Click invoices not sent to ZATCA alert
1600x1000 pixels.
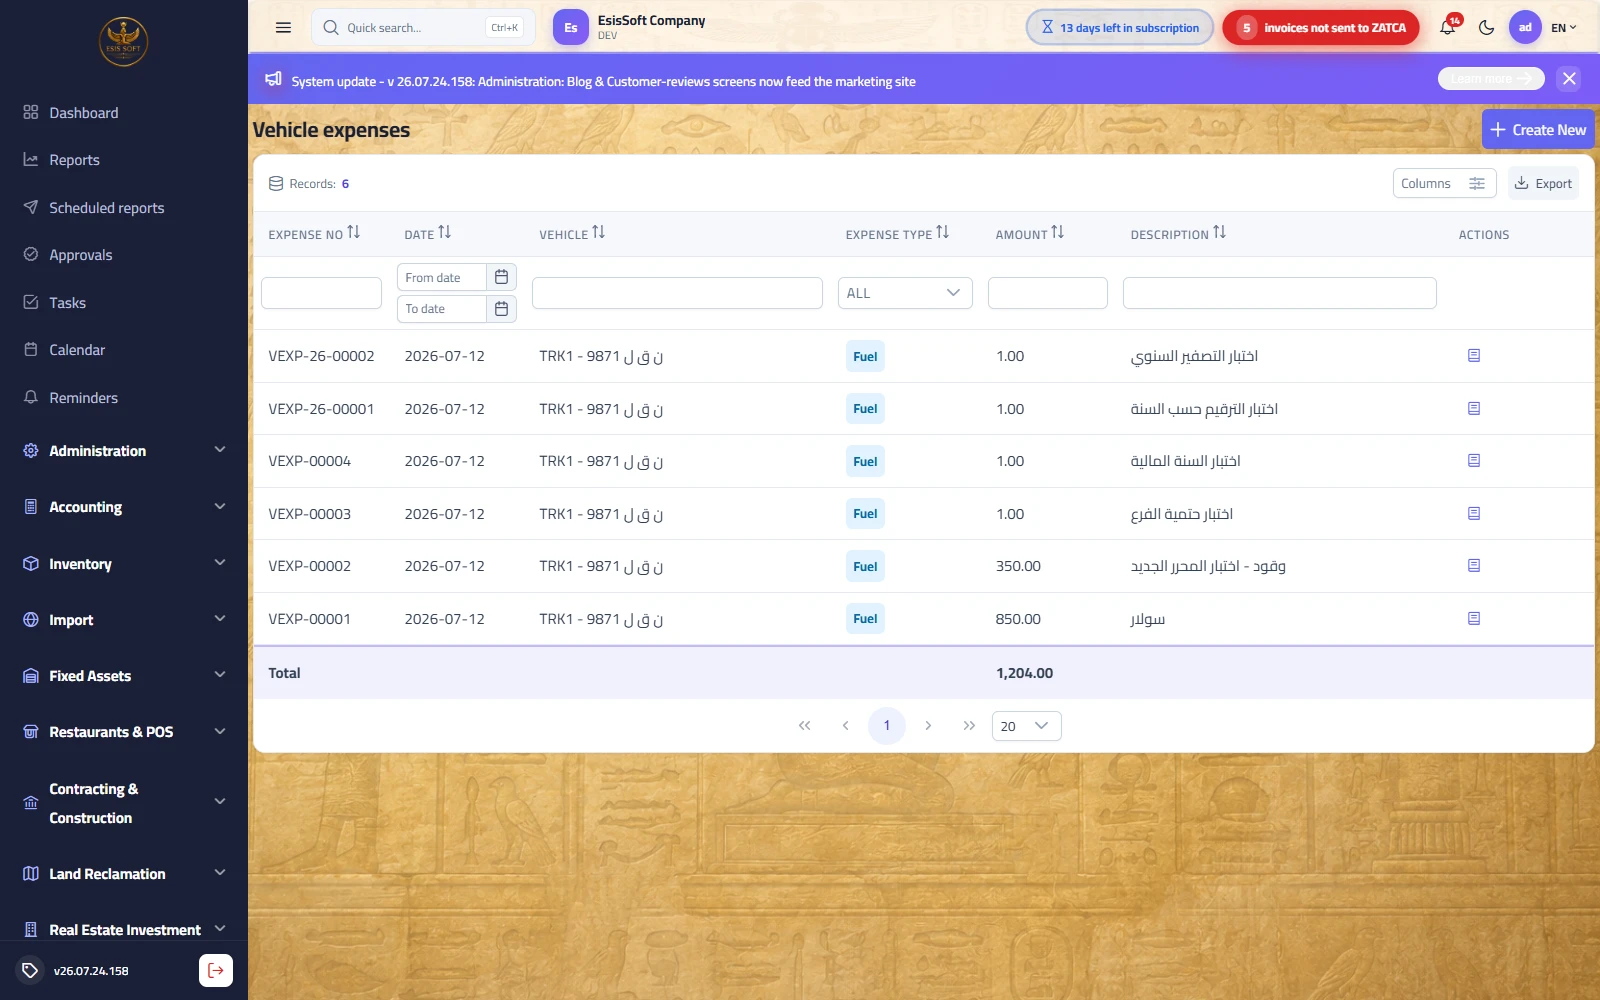(1320, 28)
